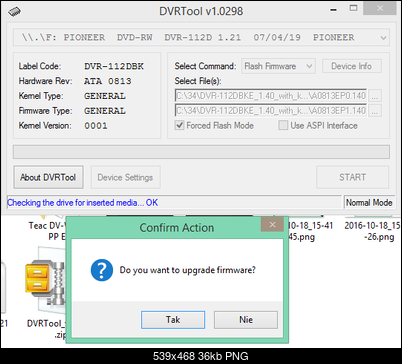402x364 pixels.
Task: Click the DVRTool chip icon in title bar
Action: click(14, 11)
